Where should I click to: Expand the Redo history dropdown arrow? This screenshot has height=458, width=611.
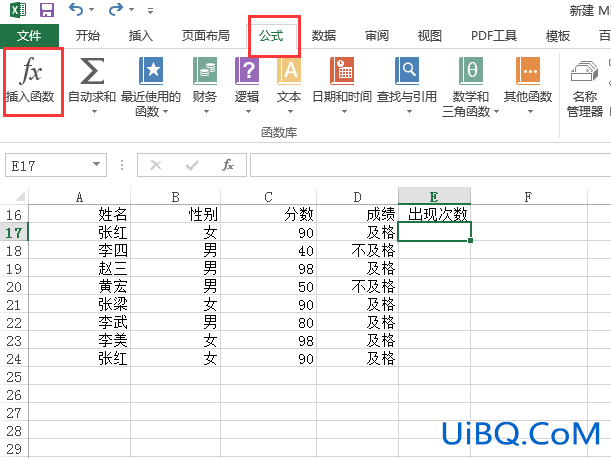(x=132, y=9)
